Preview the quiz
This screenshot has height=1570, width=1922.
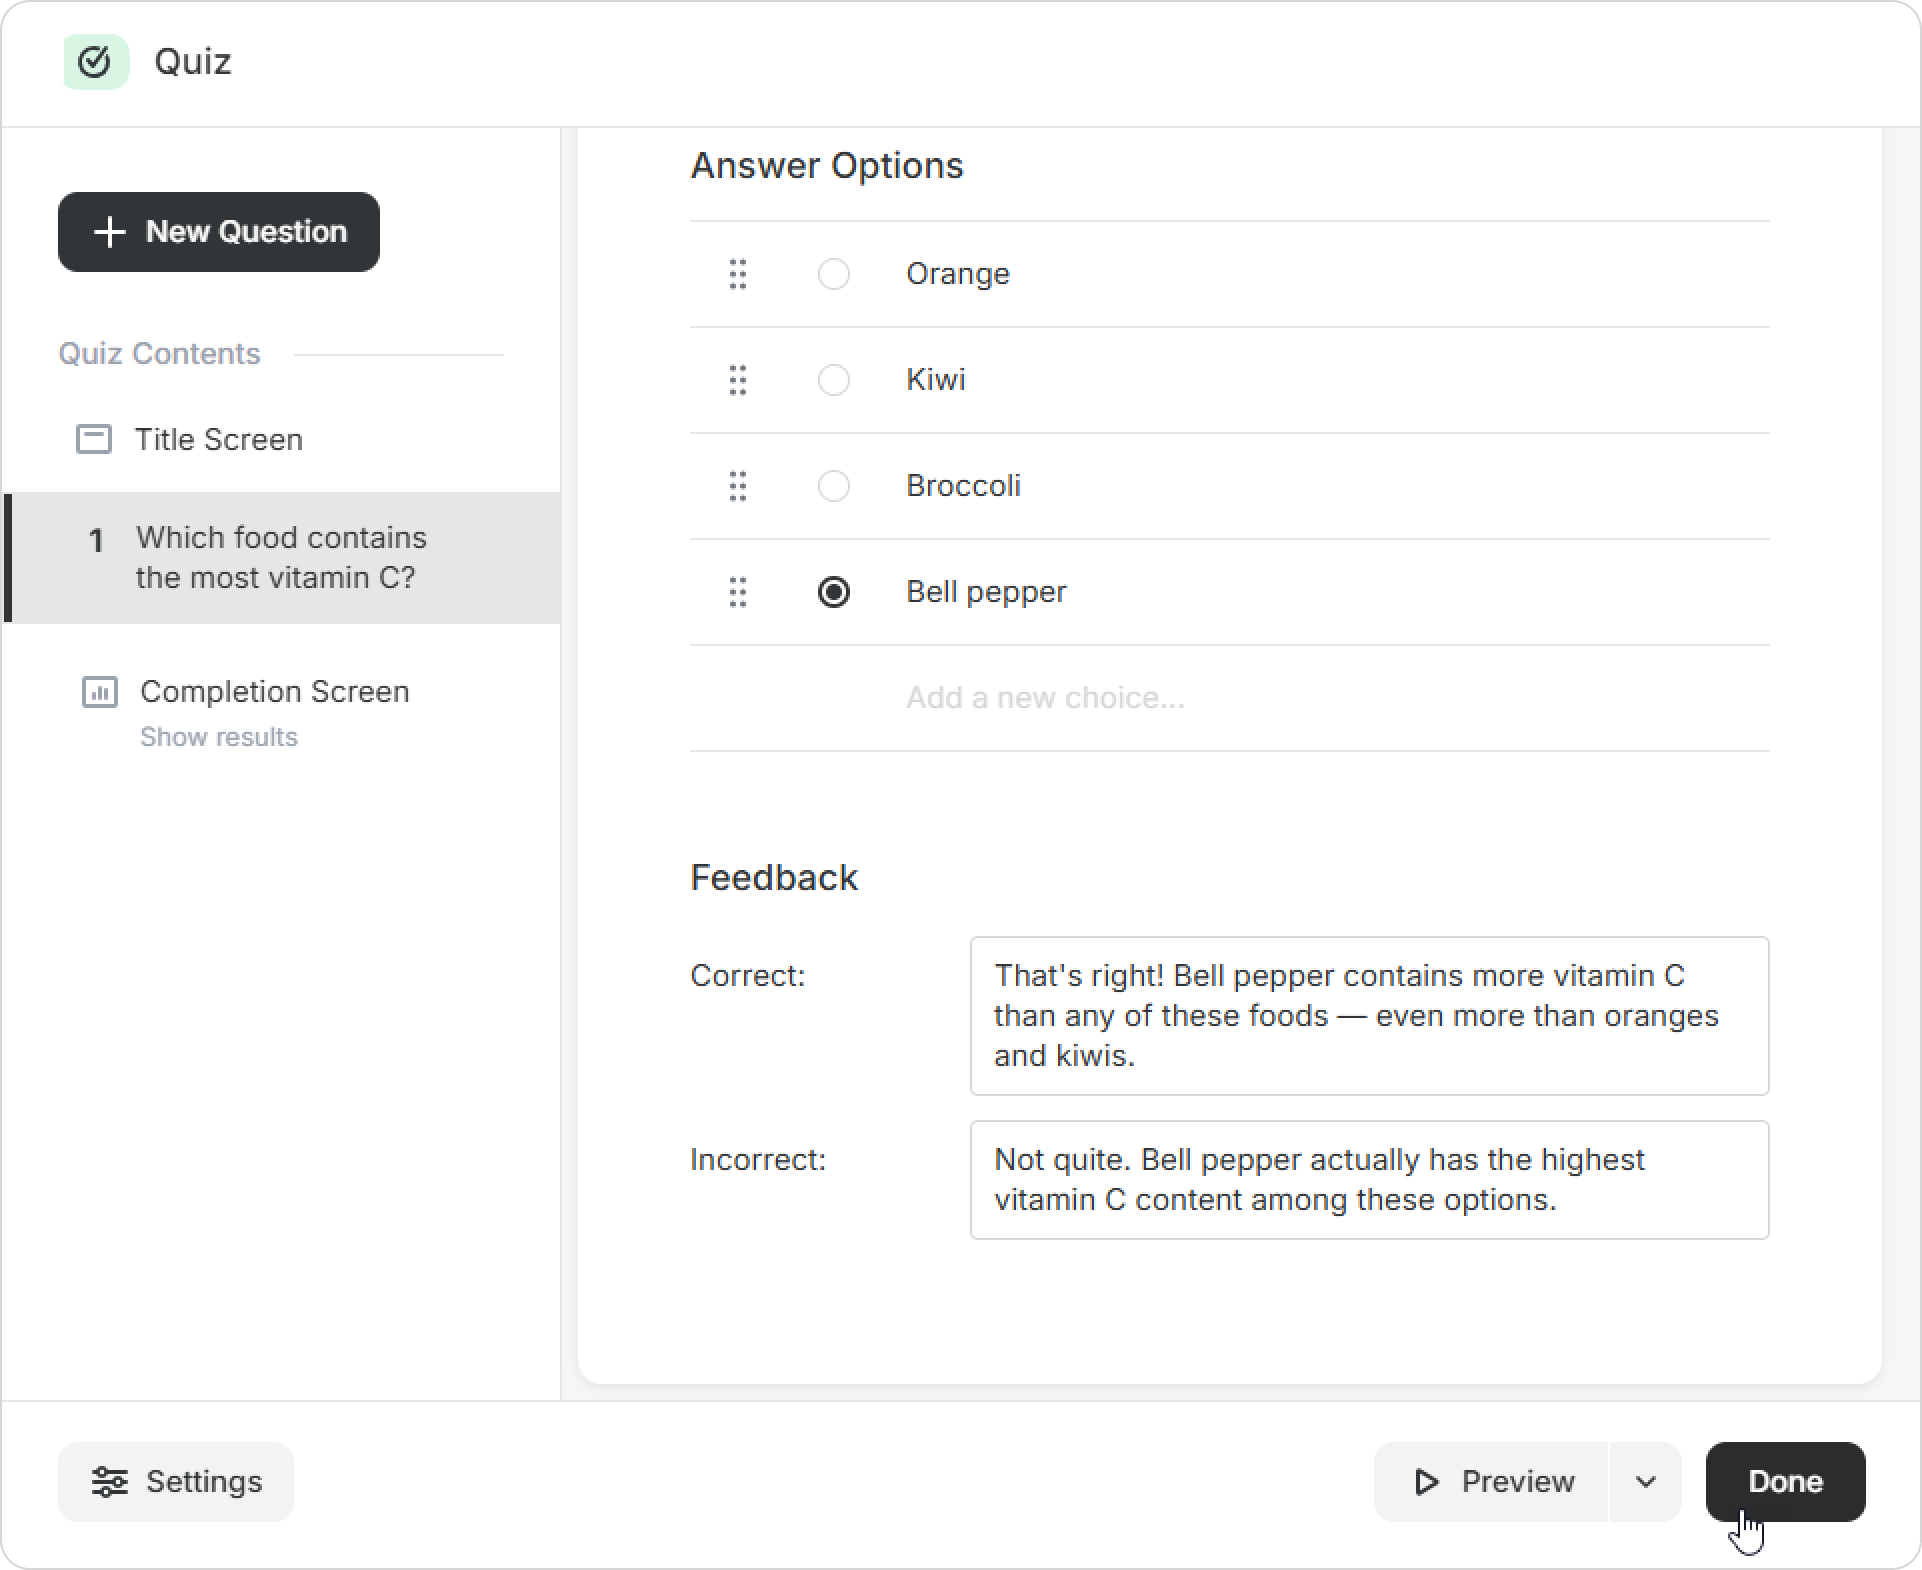[x=1491, y=1482]
